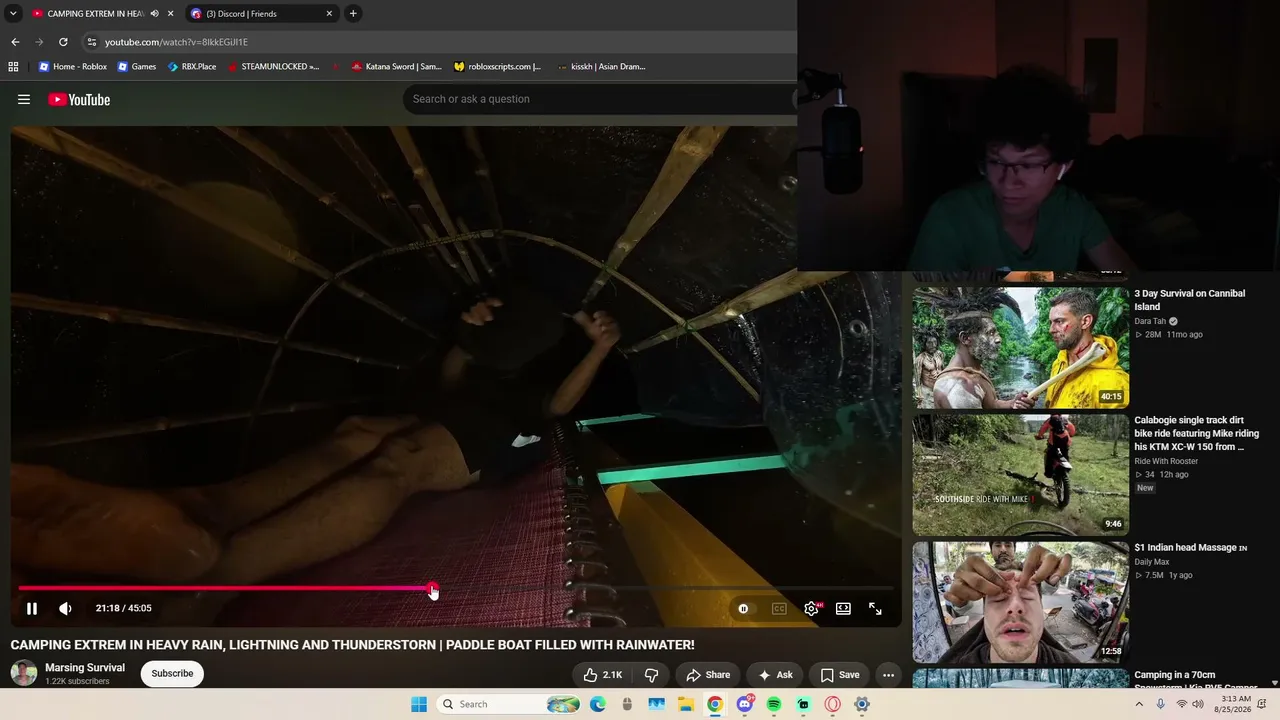Go to the YouTube home logo
Viewport: 1280px width, 720px height.
point(79,99)
